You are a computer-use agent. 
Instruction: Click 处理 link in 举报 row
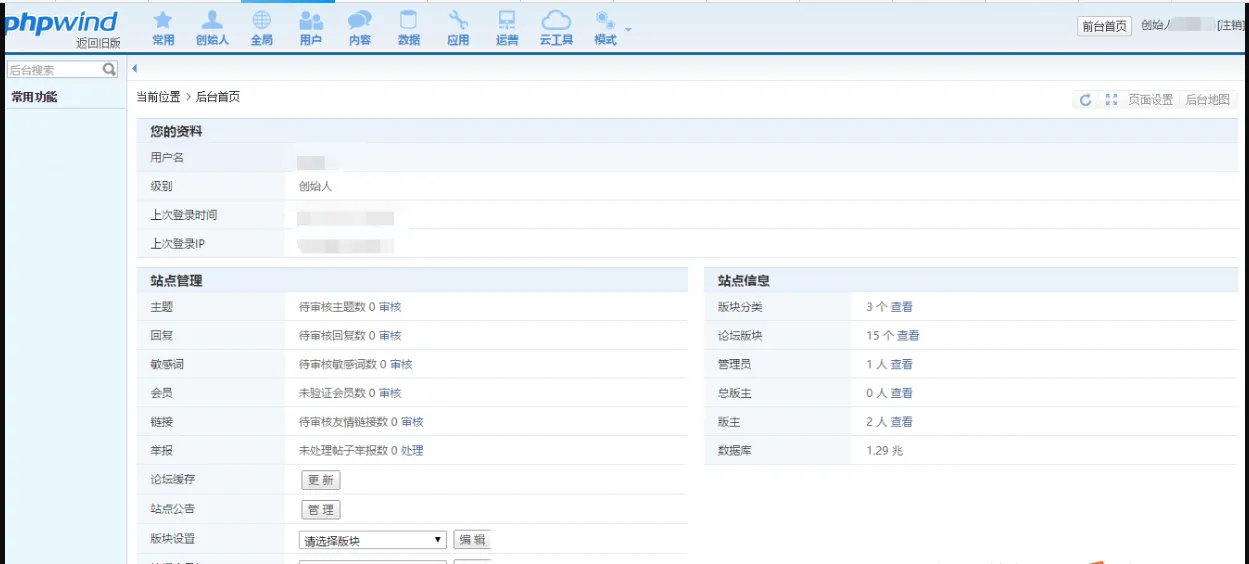pos(412,451)
